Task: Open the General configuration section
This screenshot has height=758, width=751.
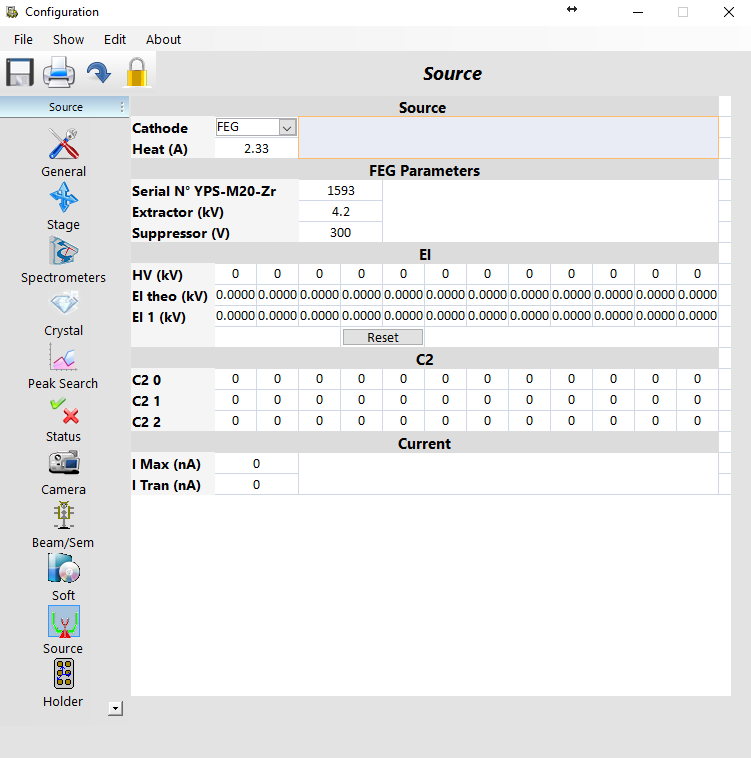Action: click(64, 145)
